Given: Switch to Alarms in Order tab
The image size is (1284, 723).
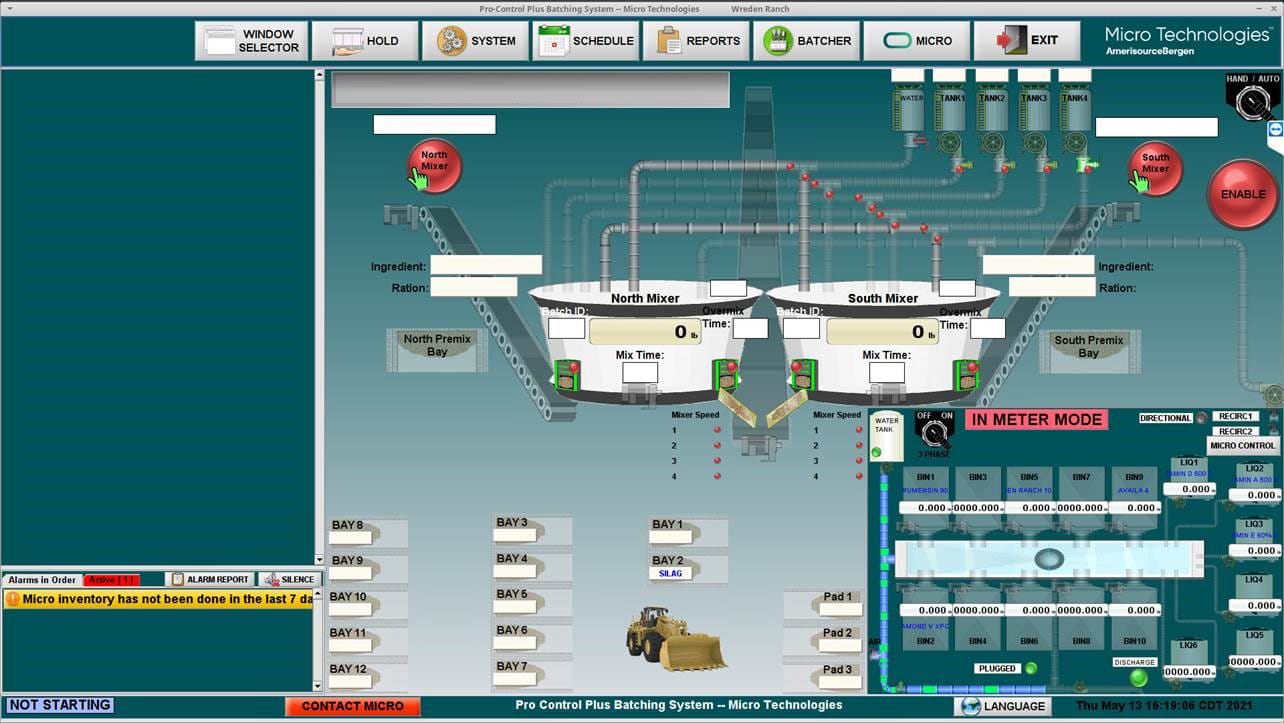Looking at the screenshot, I should [42, 580].
